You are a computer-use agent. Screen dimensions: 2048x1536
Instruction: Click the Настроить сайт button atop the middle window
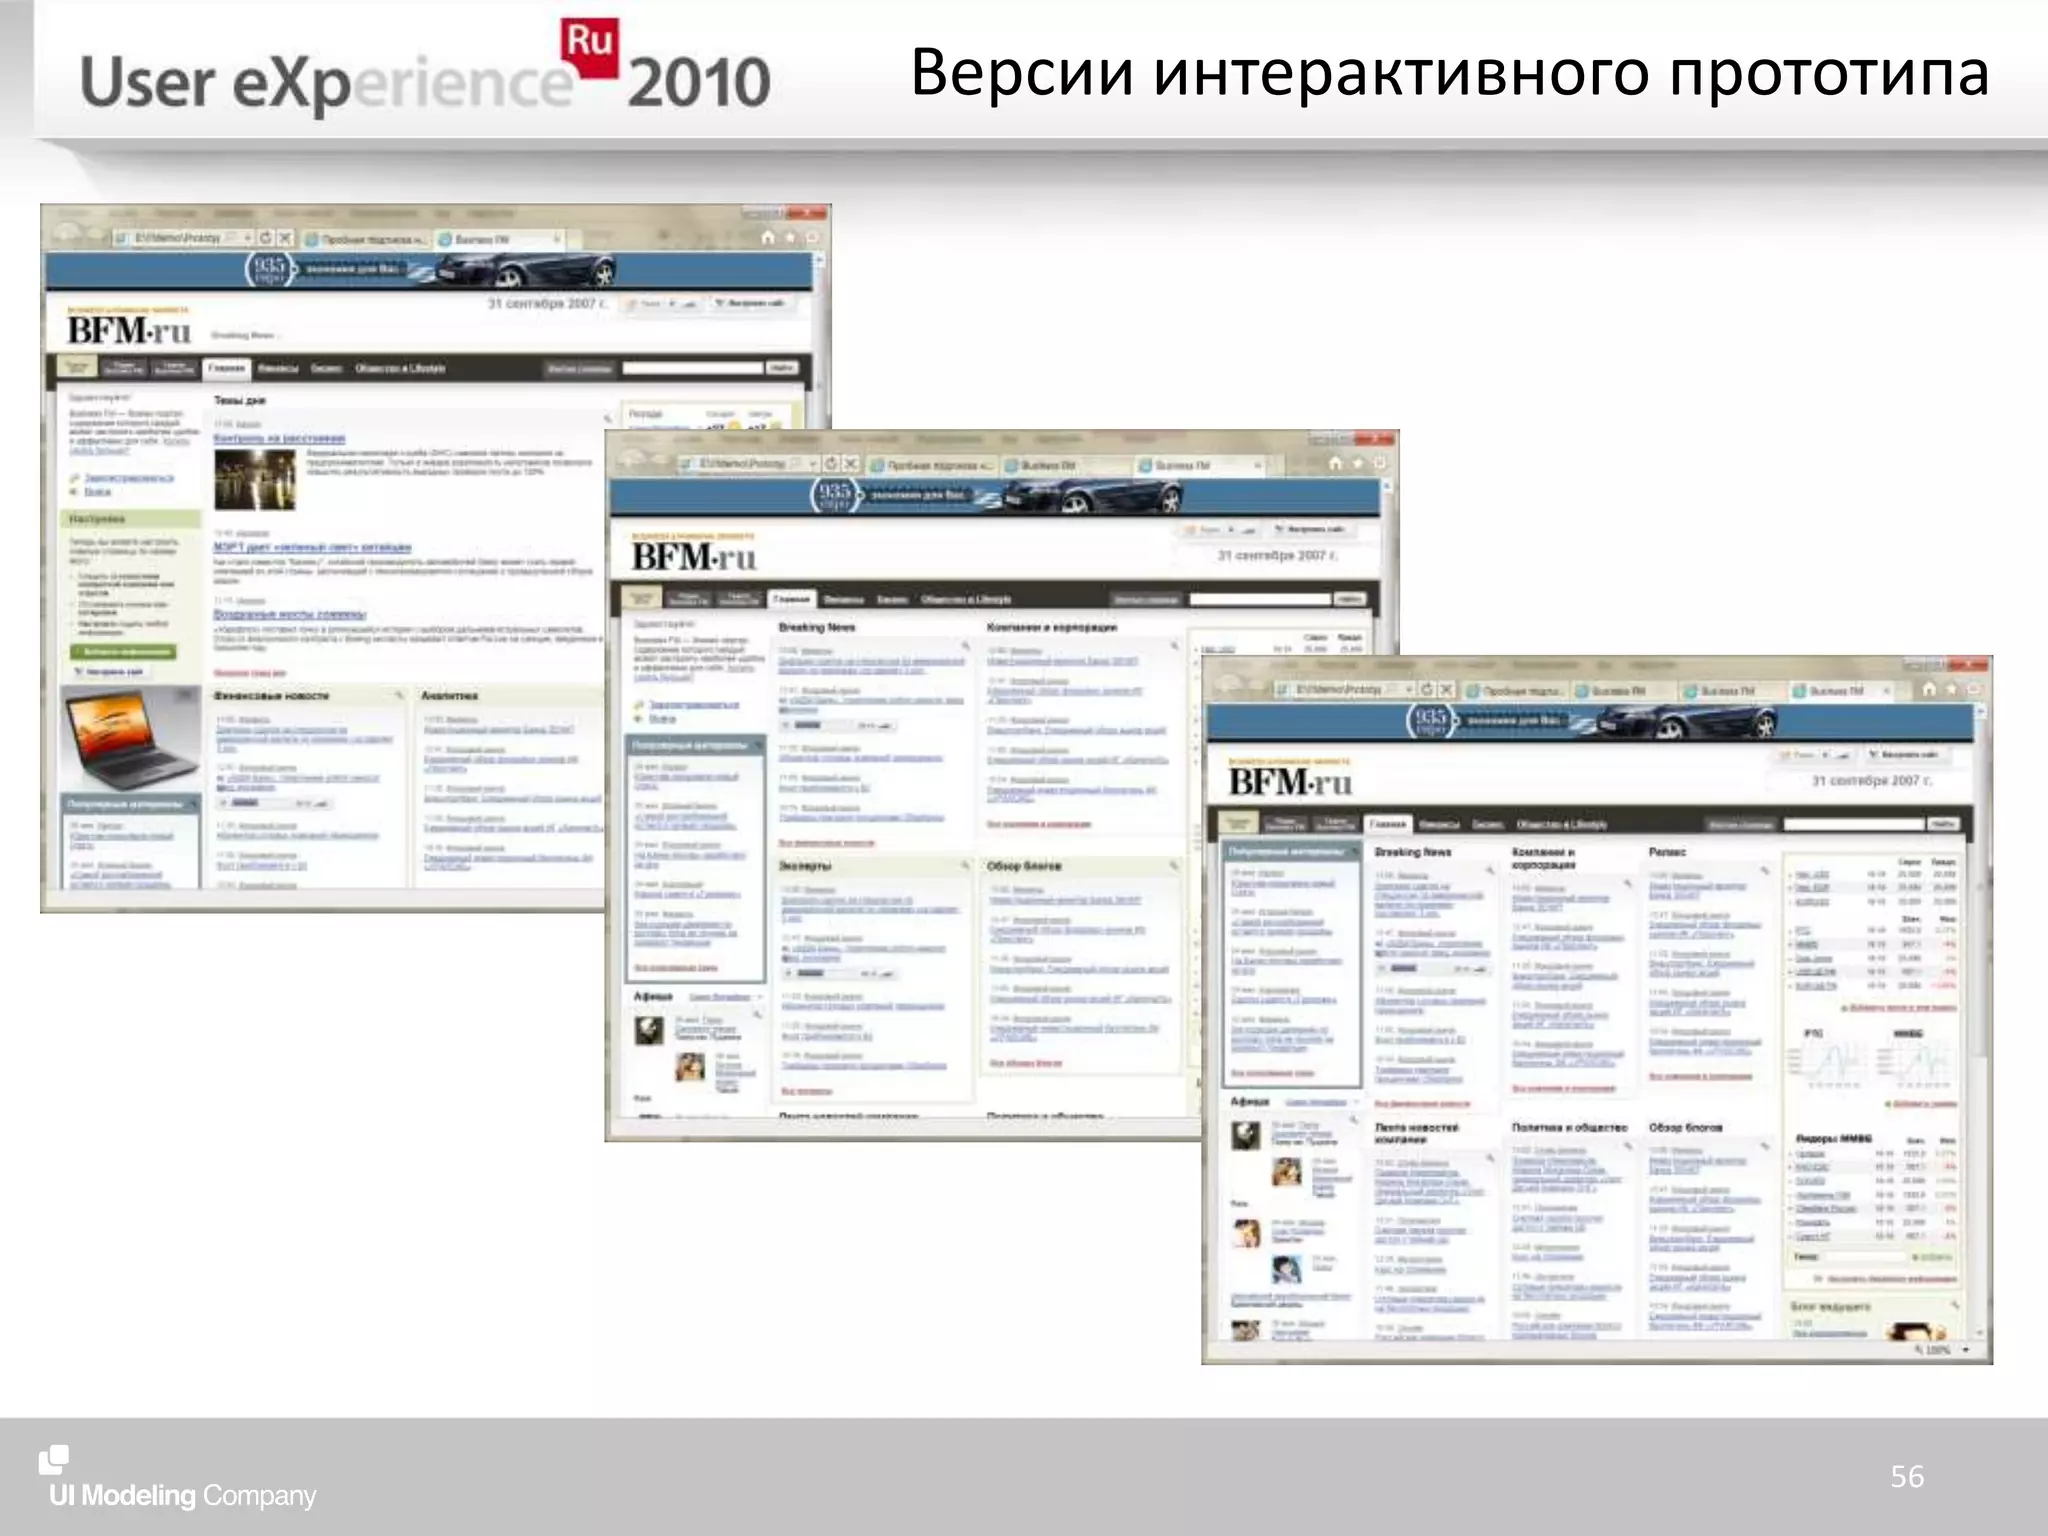[1314, 529]
